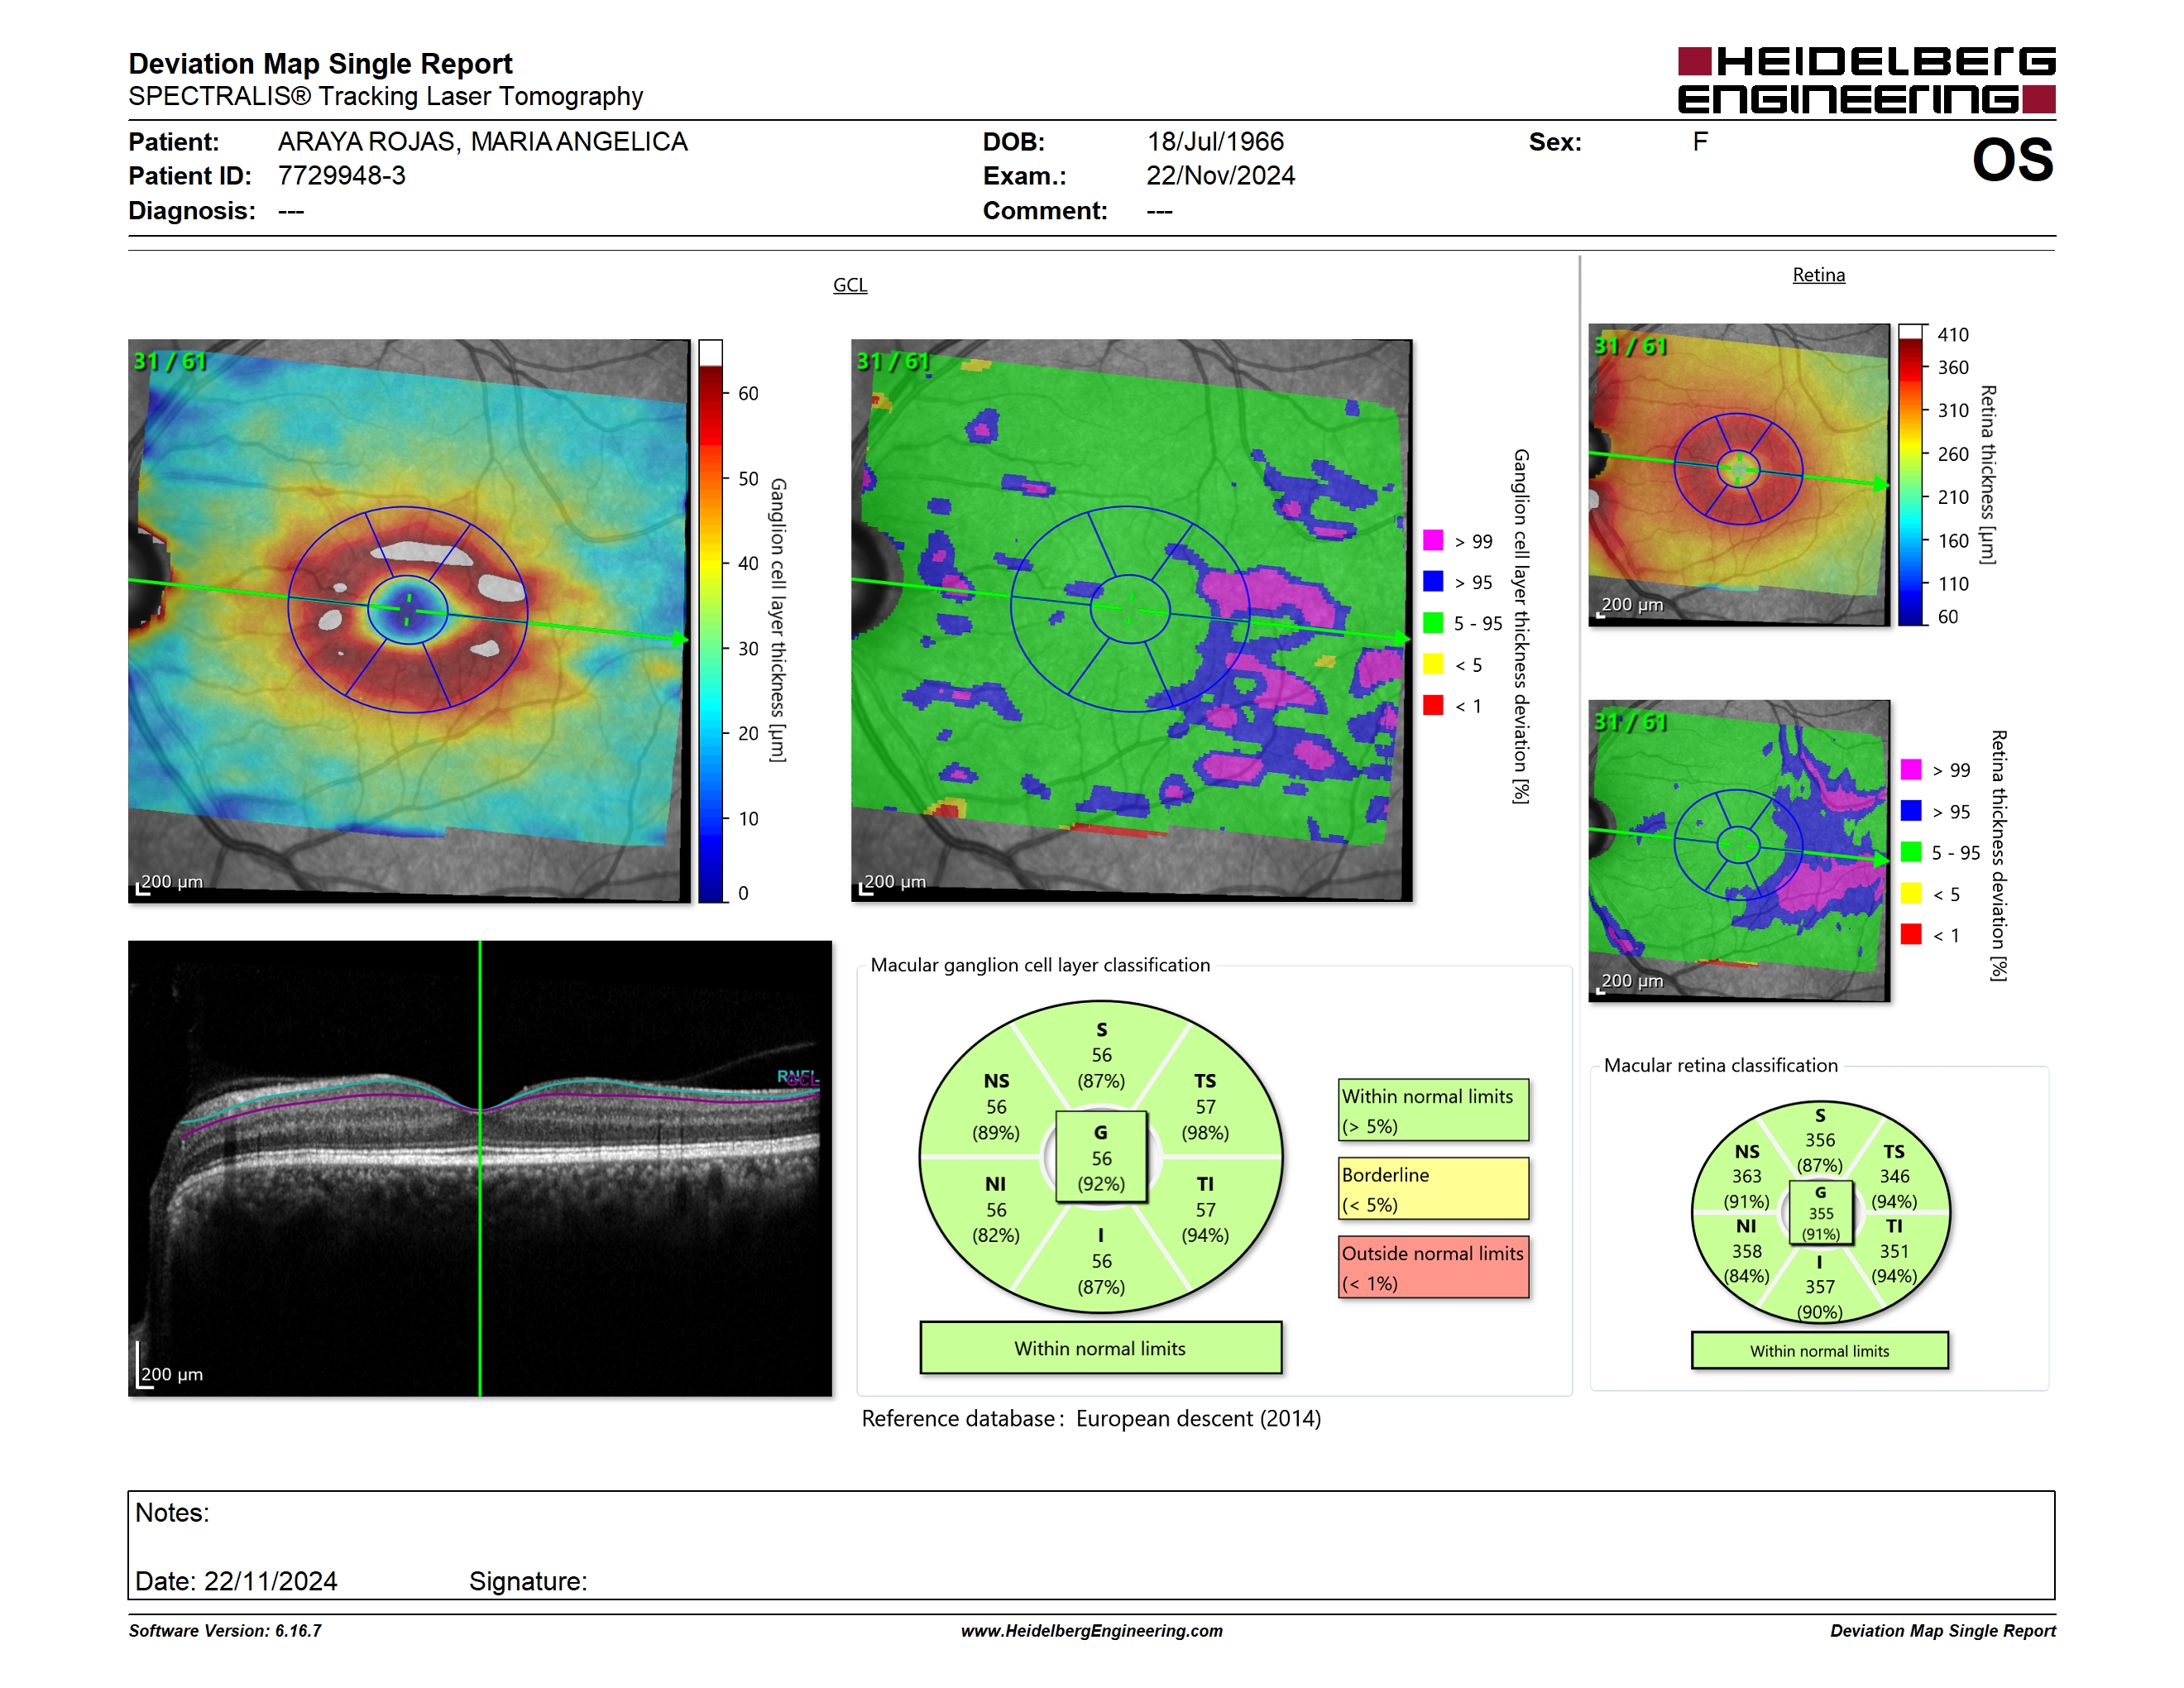
Task: Click GCL sector I value 56 (87%)
Action: [1101, 1274]
